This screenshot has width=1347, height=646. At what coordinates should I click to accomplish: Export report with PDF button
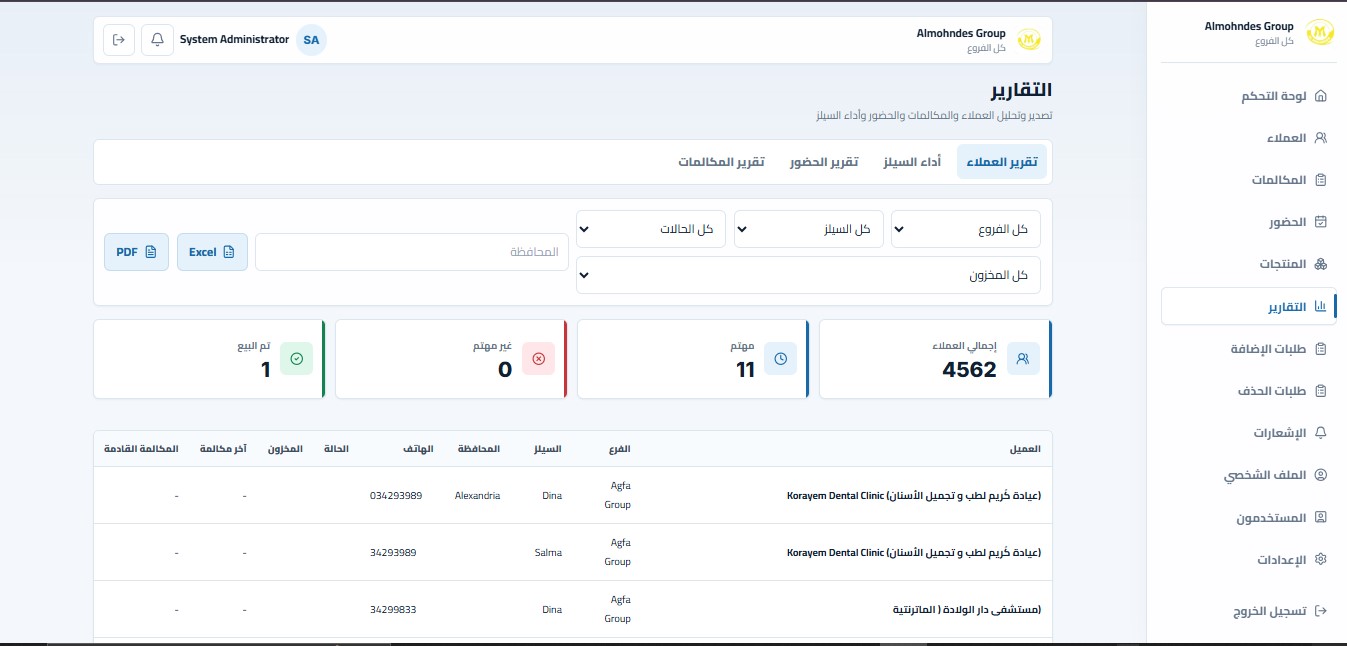point(136,252)
